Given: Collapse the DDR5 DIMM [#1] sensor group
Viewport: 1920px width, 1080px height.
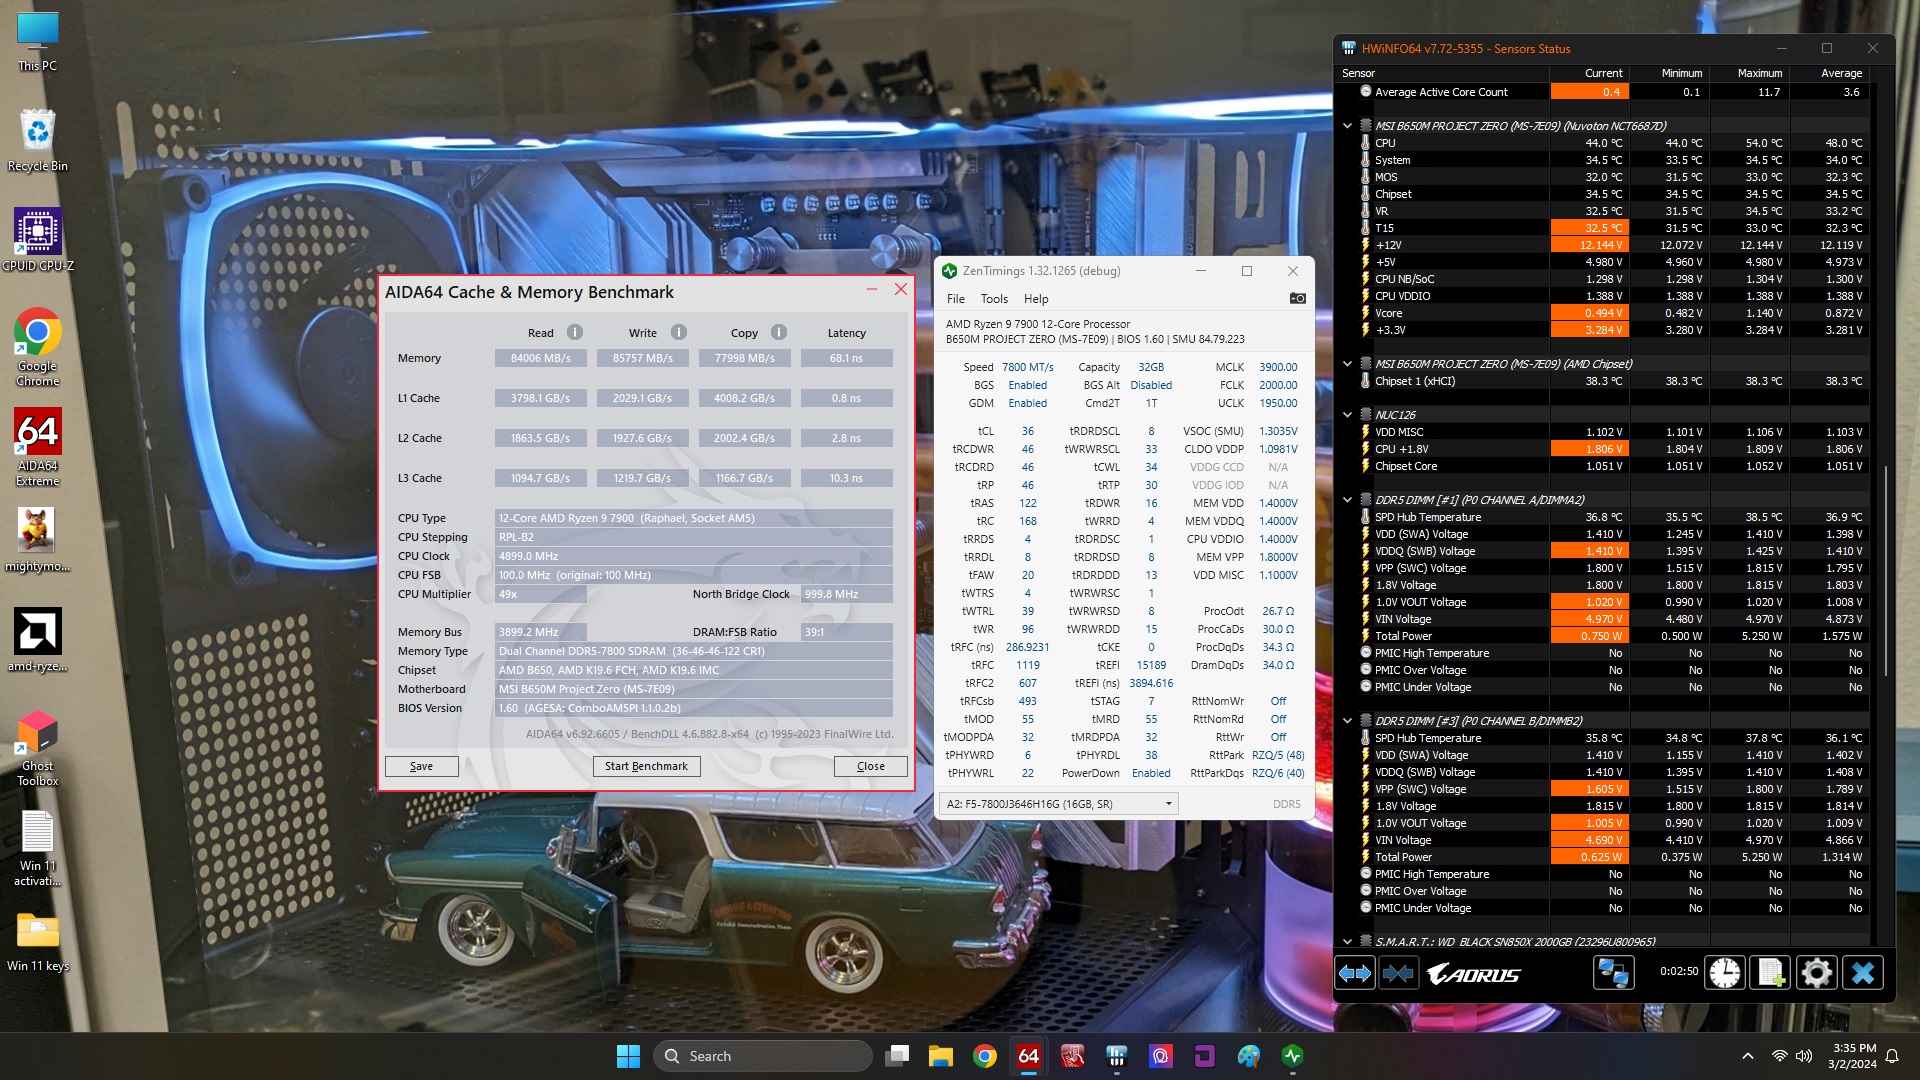Looking at the screenshot, I should (1347, 500).
